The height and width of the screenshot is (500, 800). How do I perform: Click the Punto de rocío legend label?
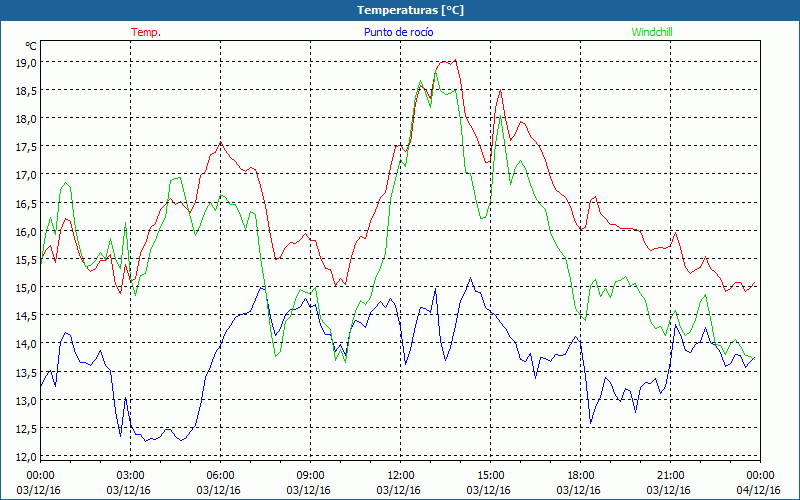398,32
